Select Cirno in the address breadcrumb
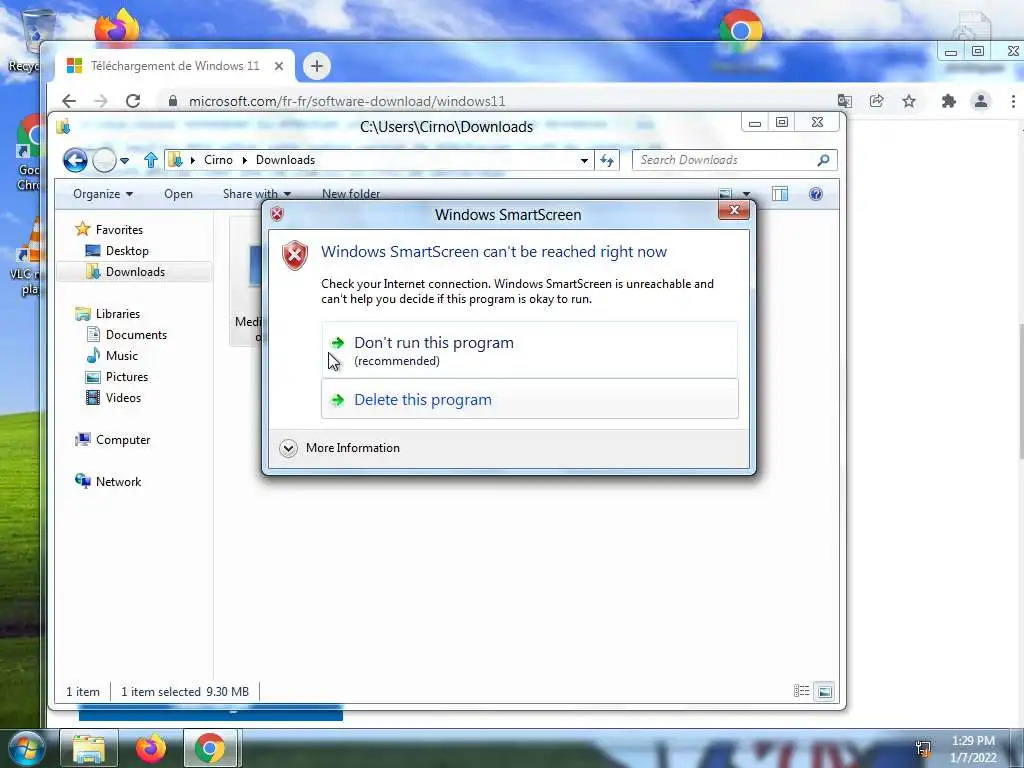The width and height of the screenshot is (1024, 768). (x=218, y=160)
